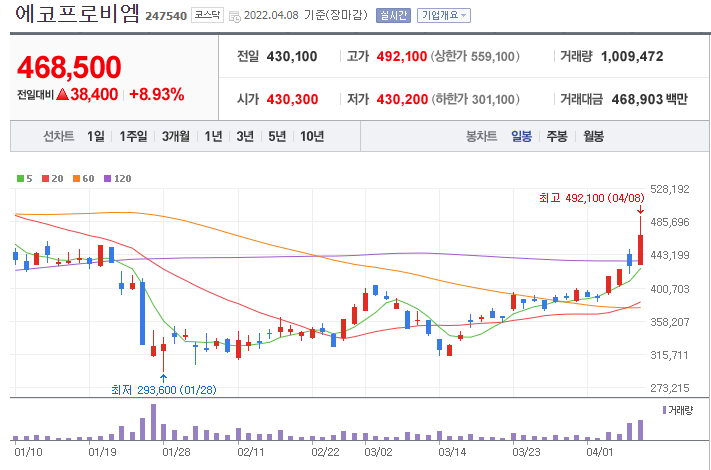Click the 선차트 label
The width and height of the screenshot is (711, 470).
58,136
